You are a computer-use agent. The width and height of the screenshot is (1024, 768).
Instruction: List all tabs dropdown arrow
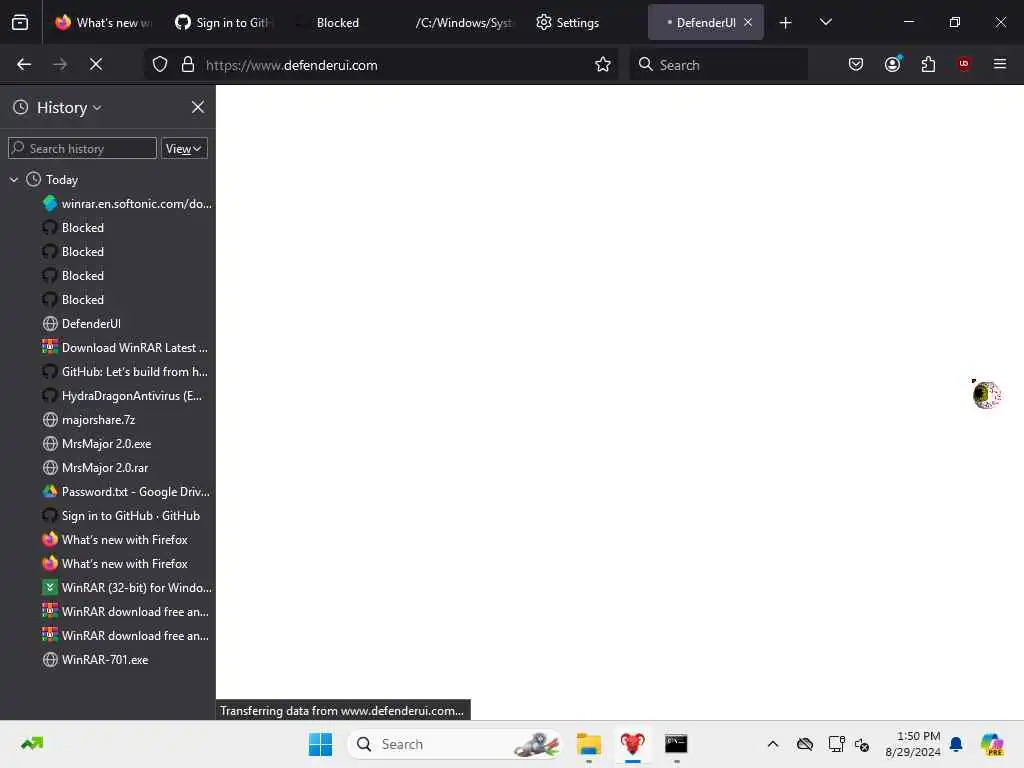(825, 22)
